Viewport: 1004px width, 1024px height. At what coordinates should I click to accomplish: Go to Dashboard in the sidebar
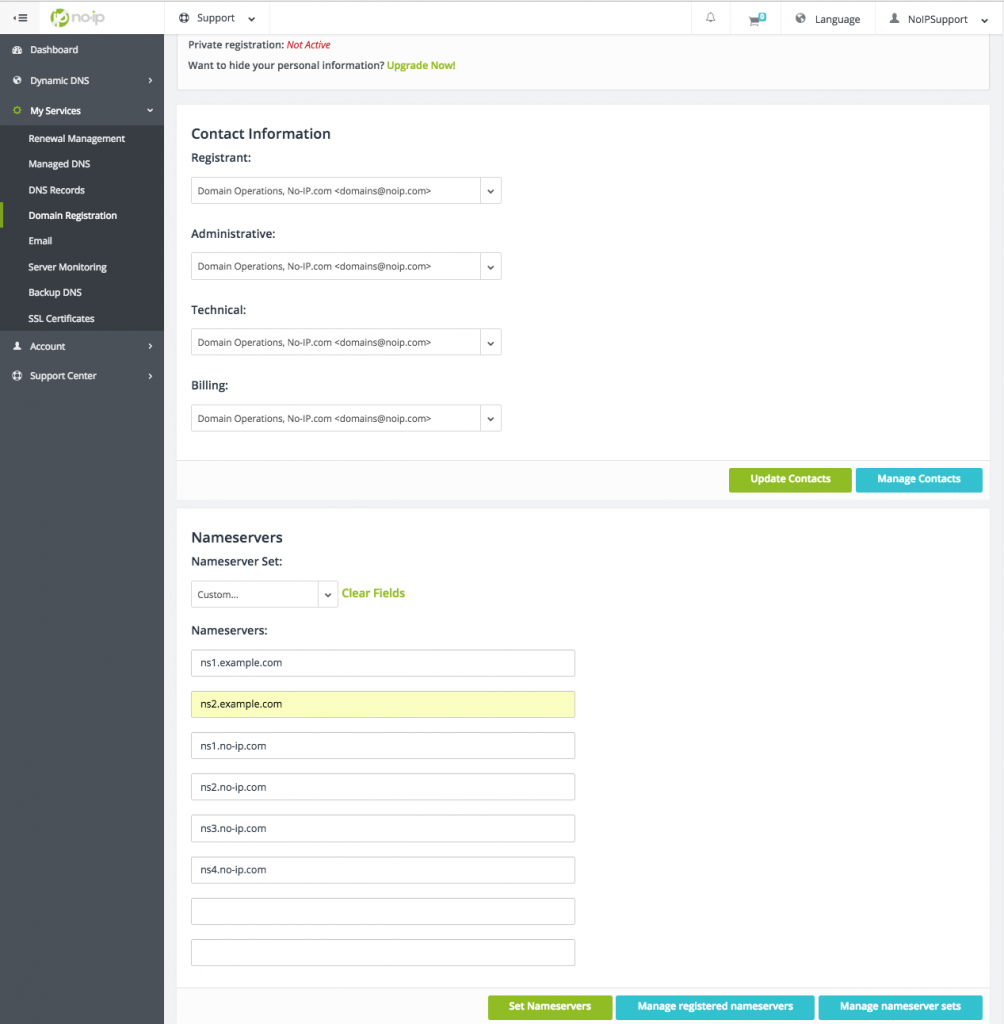point(54,50)
